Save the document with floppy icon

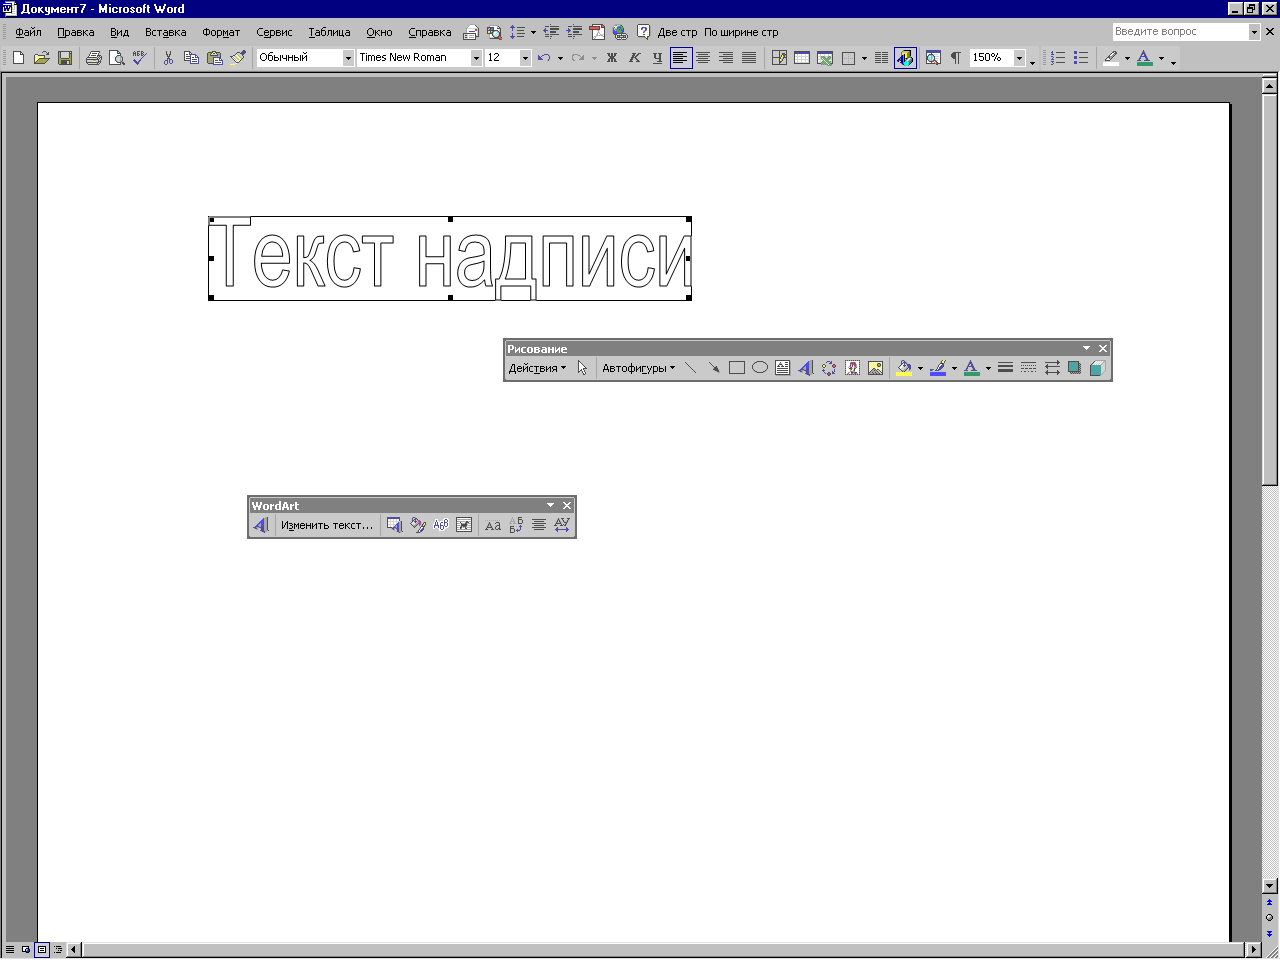[x=64, y=58]
